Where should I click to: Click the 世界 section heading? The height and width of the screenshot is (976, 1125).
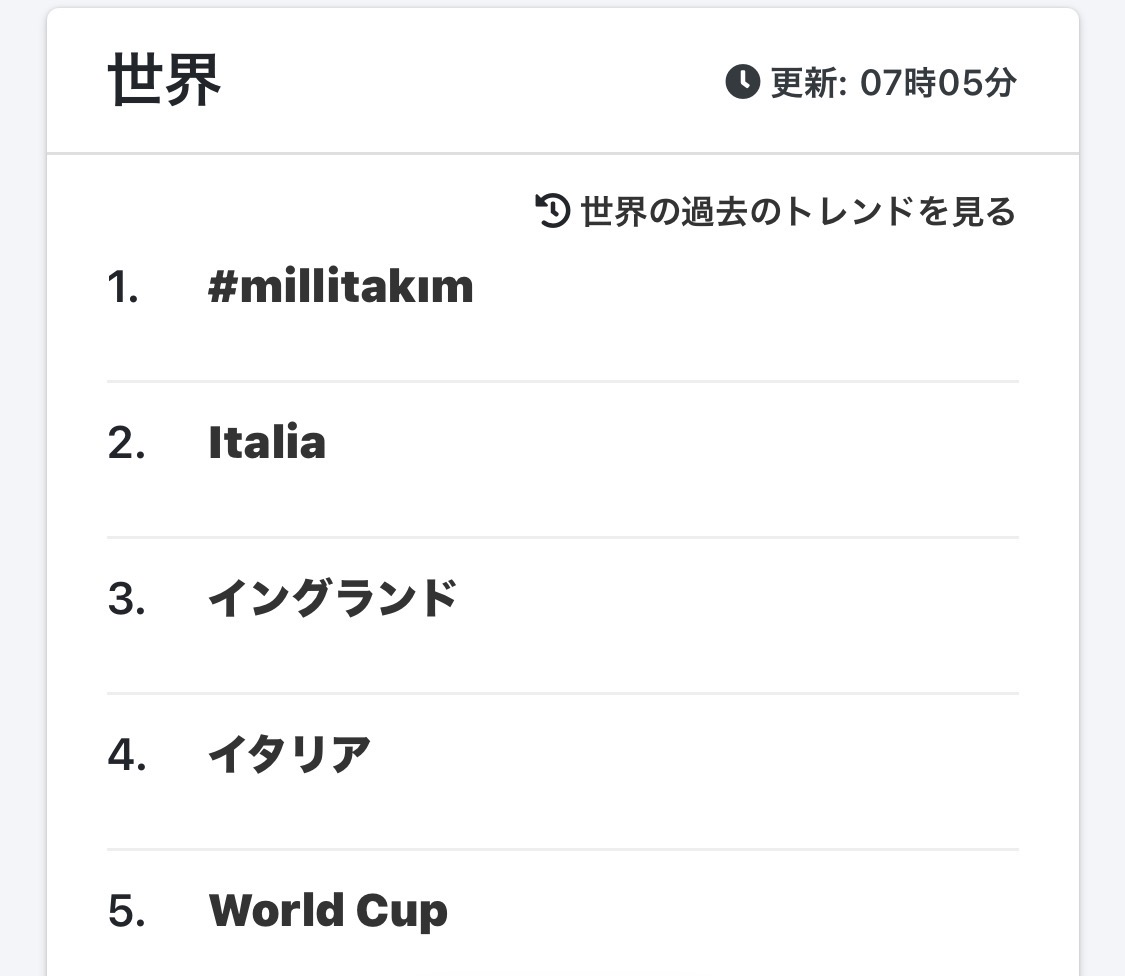coord(164,82)
